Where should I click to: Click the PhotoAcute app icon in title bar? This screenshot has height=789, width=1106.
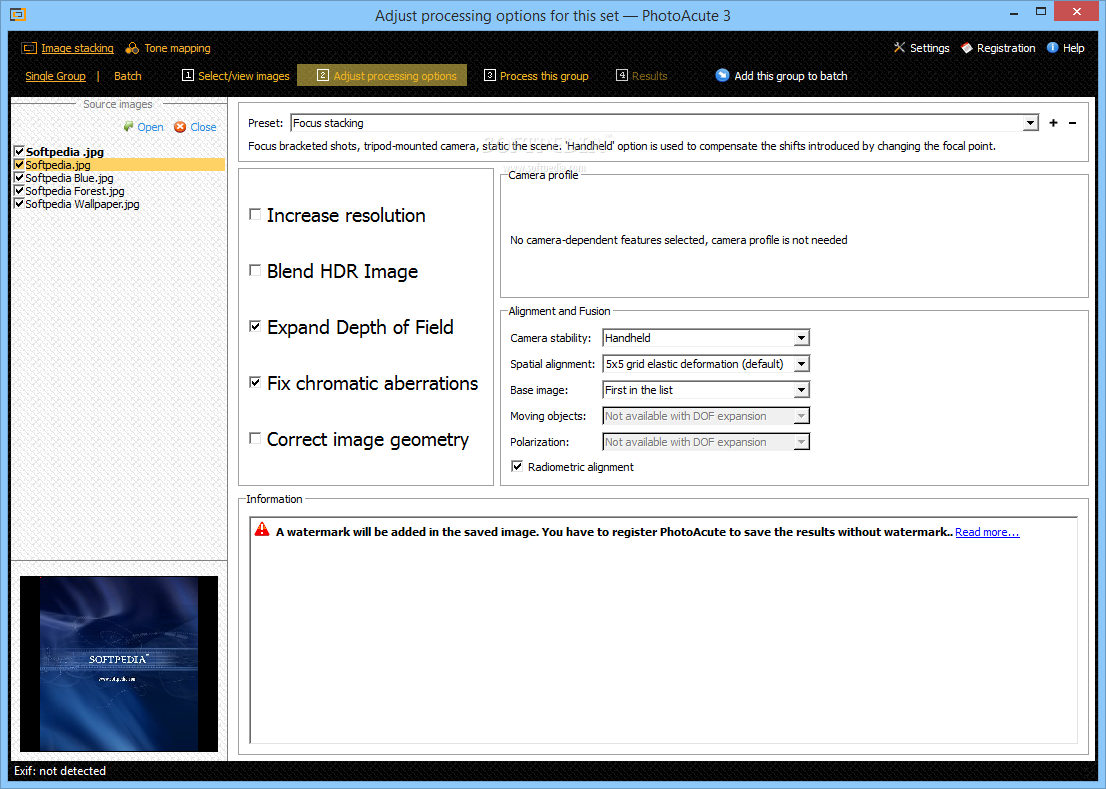click(18, 14)
